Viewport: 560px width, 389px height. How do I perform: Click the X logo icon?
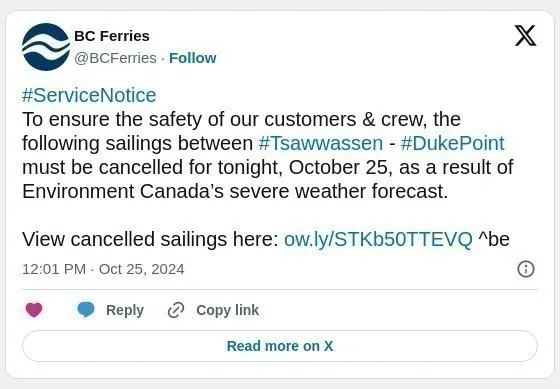[x=525, y=35]
